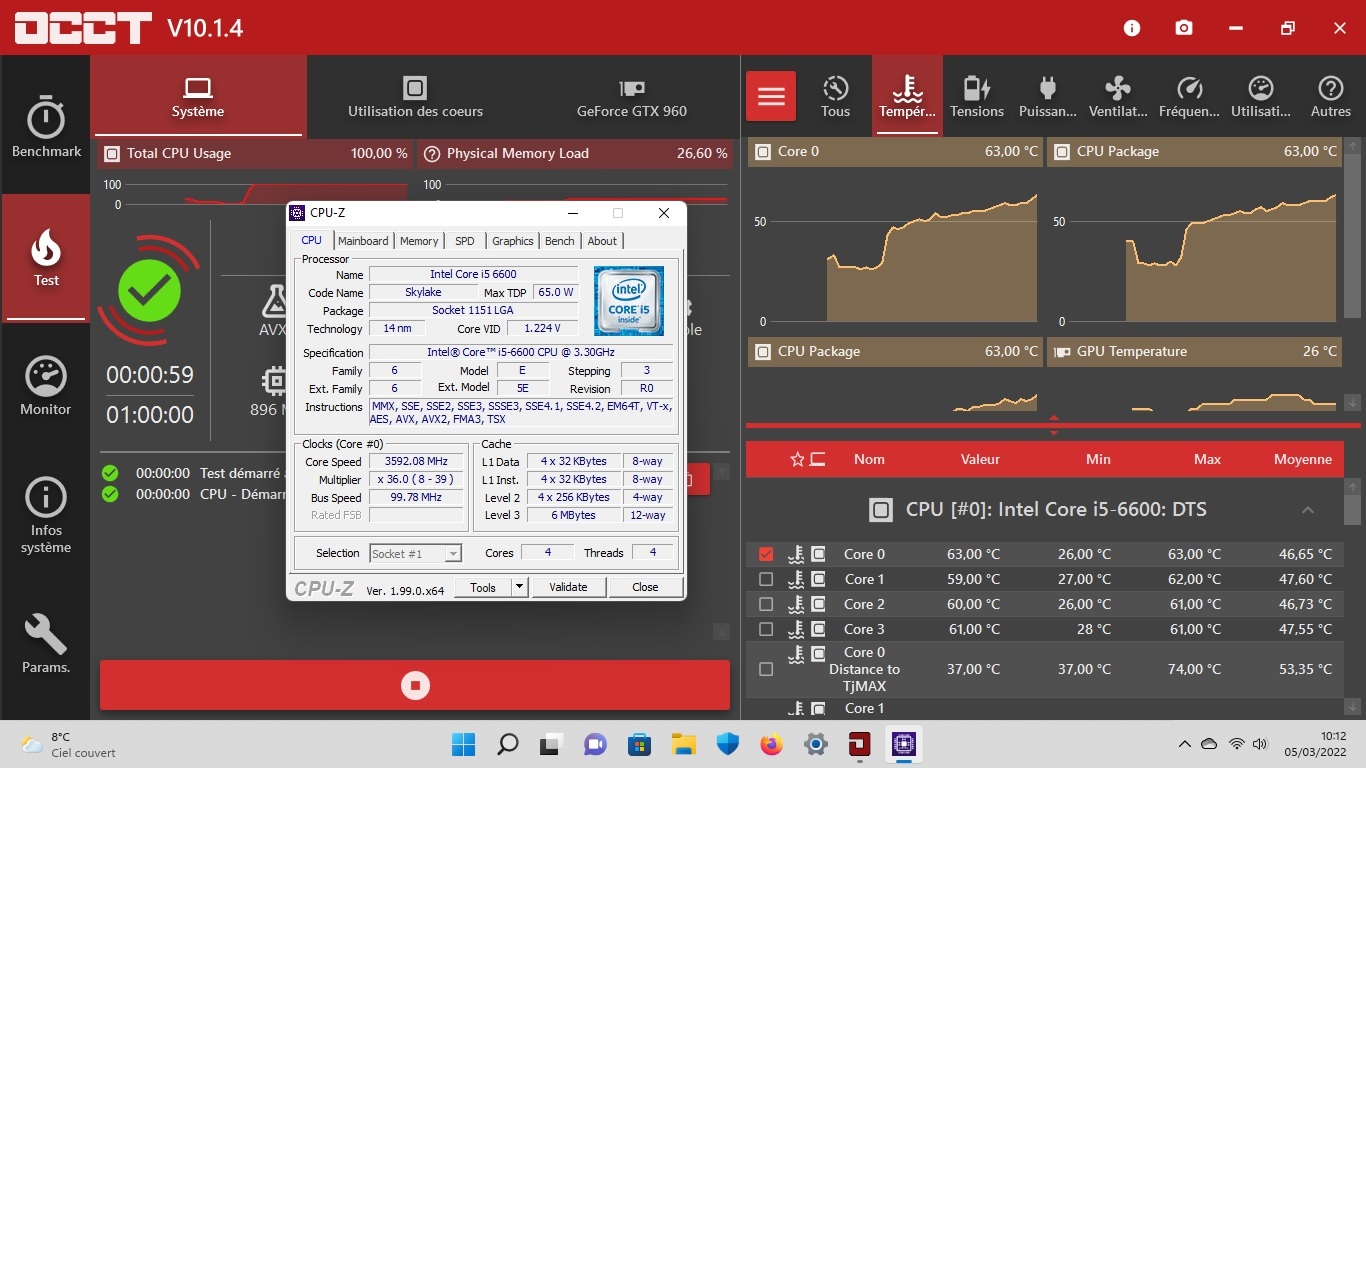
Task: Click the graph panel vertical scrollbar thumb
Action: tap(1352, 235)
